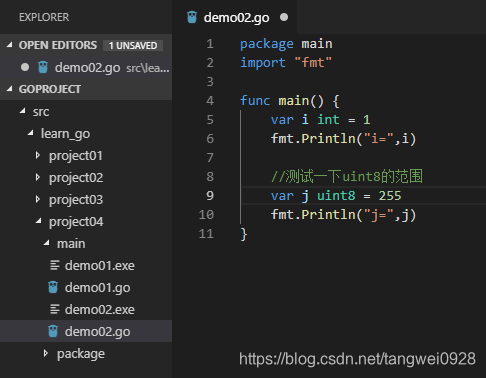The image size is (486, 378).
Task: Click the closing brace on line 11
Action: tap(244, 234)
